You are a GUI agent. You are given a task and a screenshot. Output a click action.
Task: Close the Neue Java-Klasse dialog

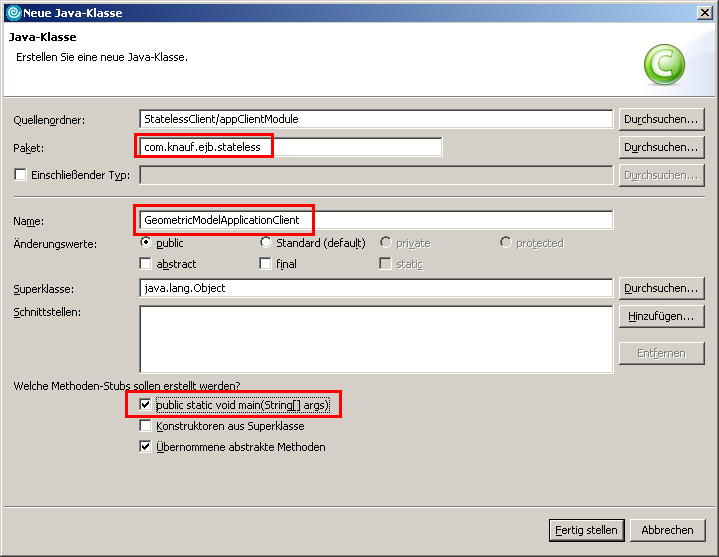click(705, 11)
